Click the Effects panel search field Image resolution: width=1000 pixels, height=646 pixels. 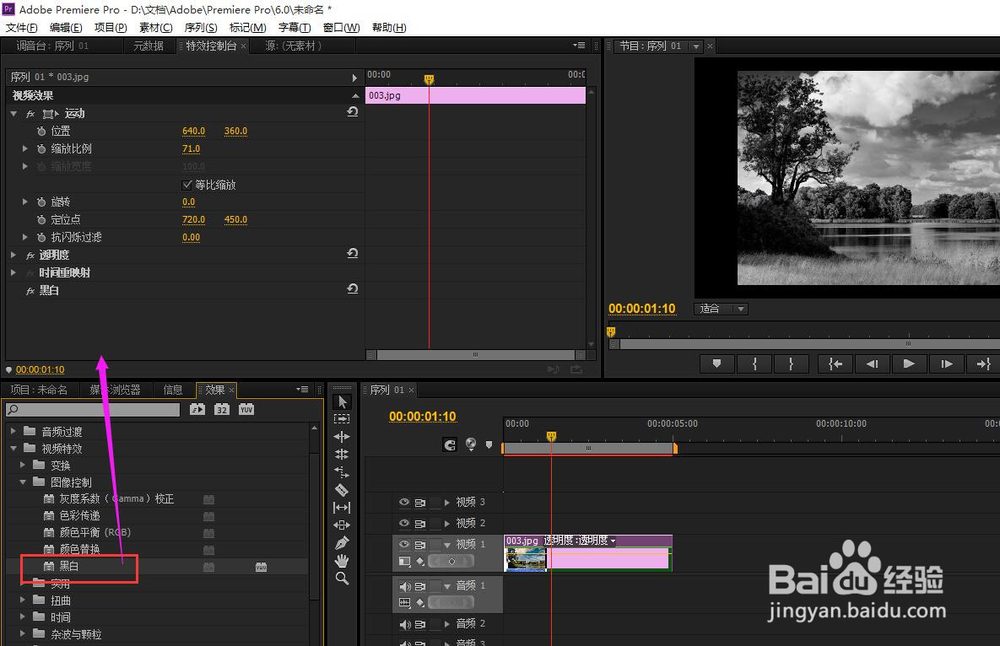pos(93,409)
